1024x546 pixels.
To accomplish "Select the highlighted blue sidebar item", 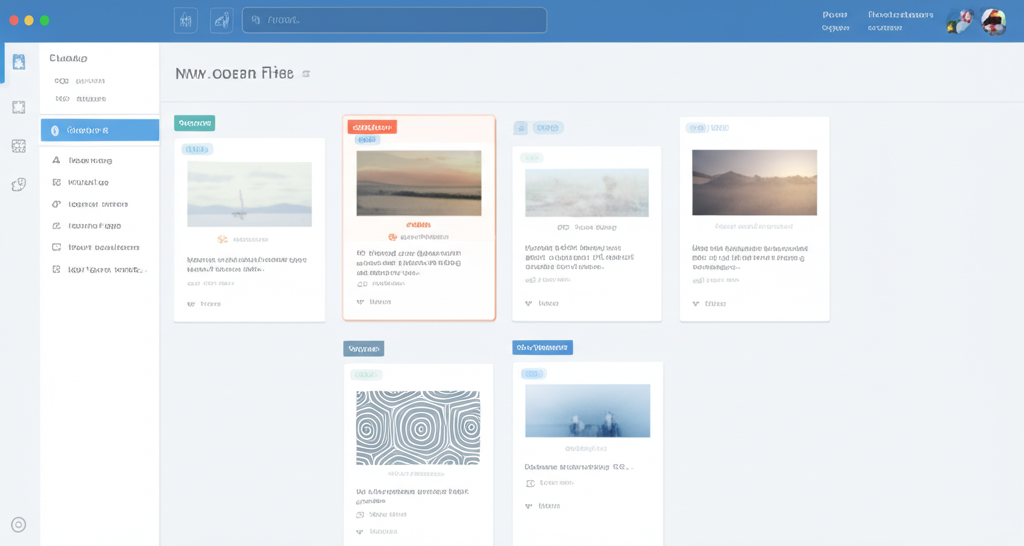I will point(100,130).
